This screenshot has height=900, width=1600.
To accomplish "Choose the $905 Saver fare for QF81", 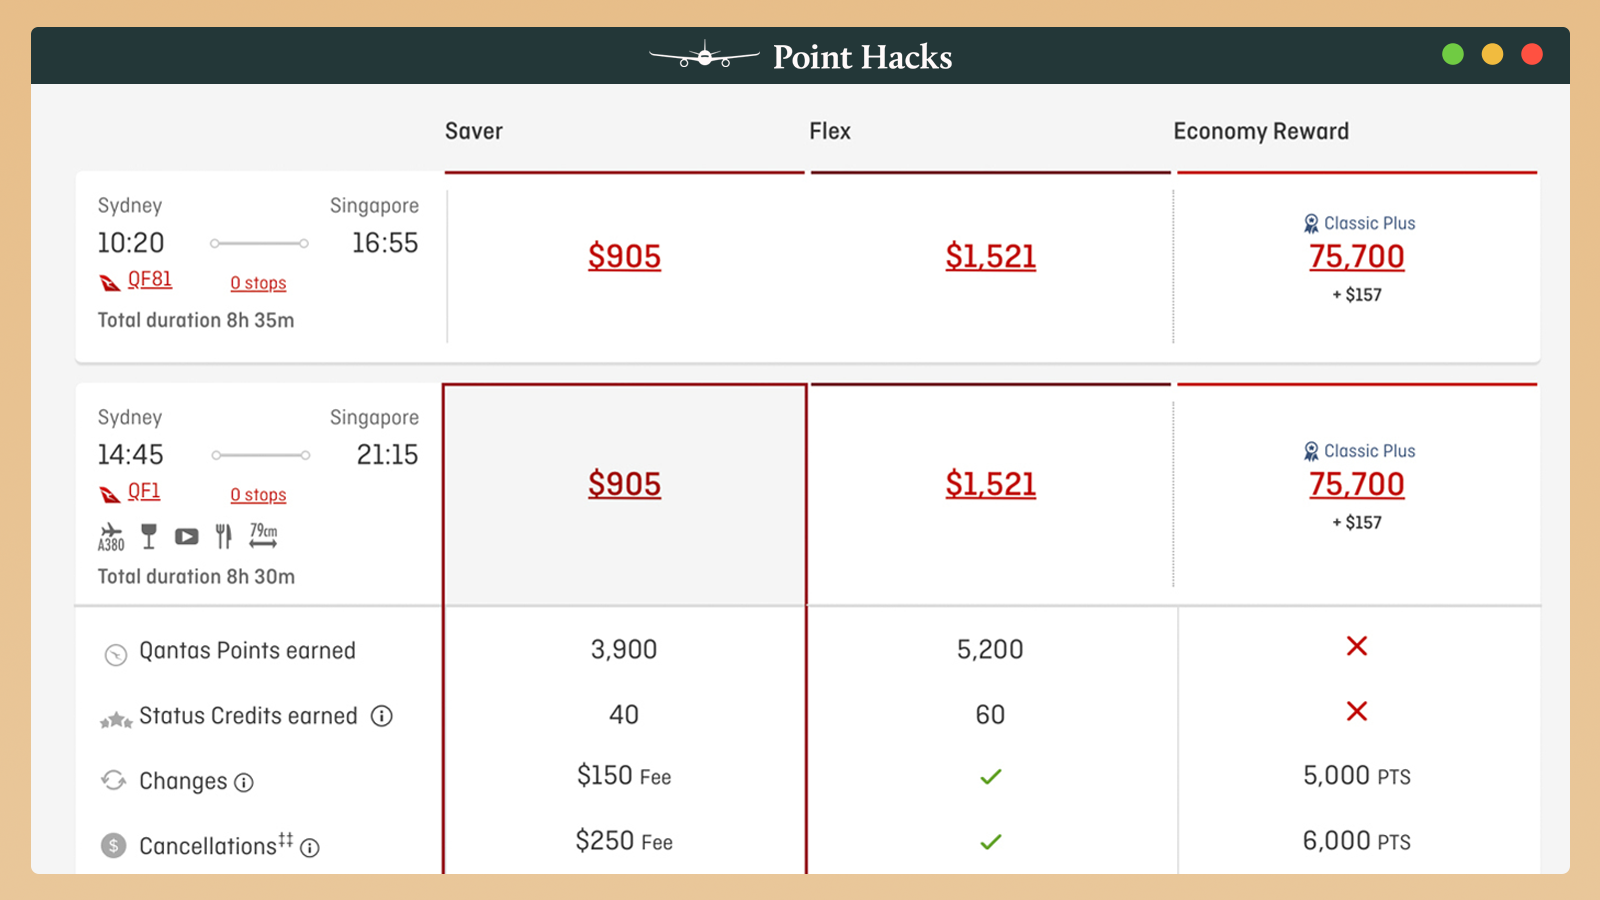I will click(x=624, y=257).
